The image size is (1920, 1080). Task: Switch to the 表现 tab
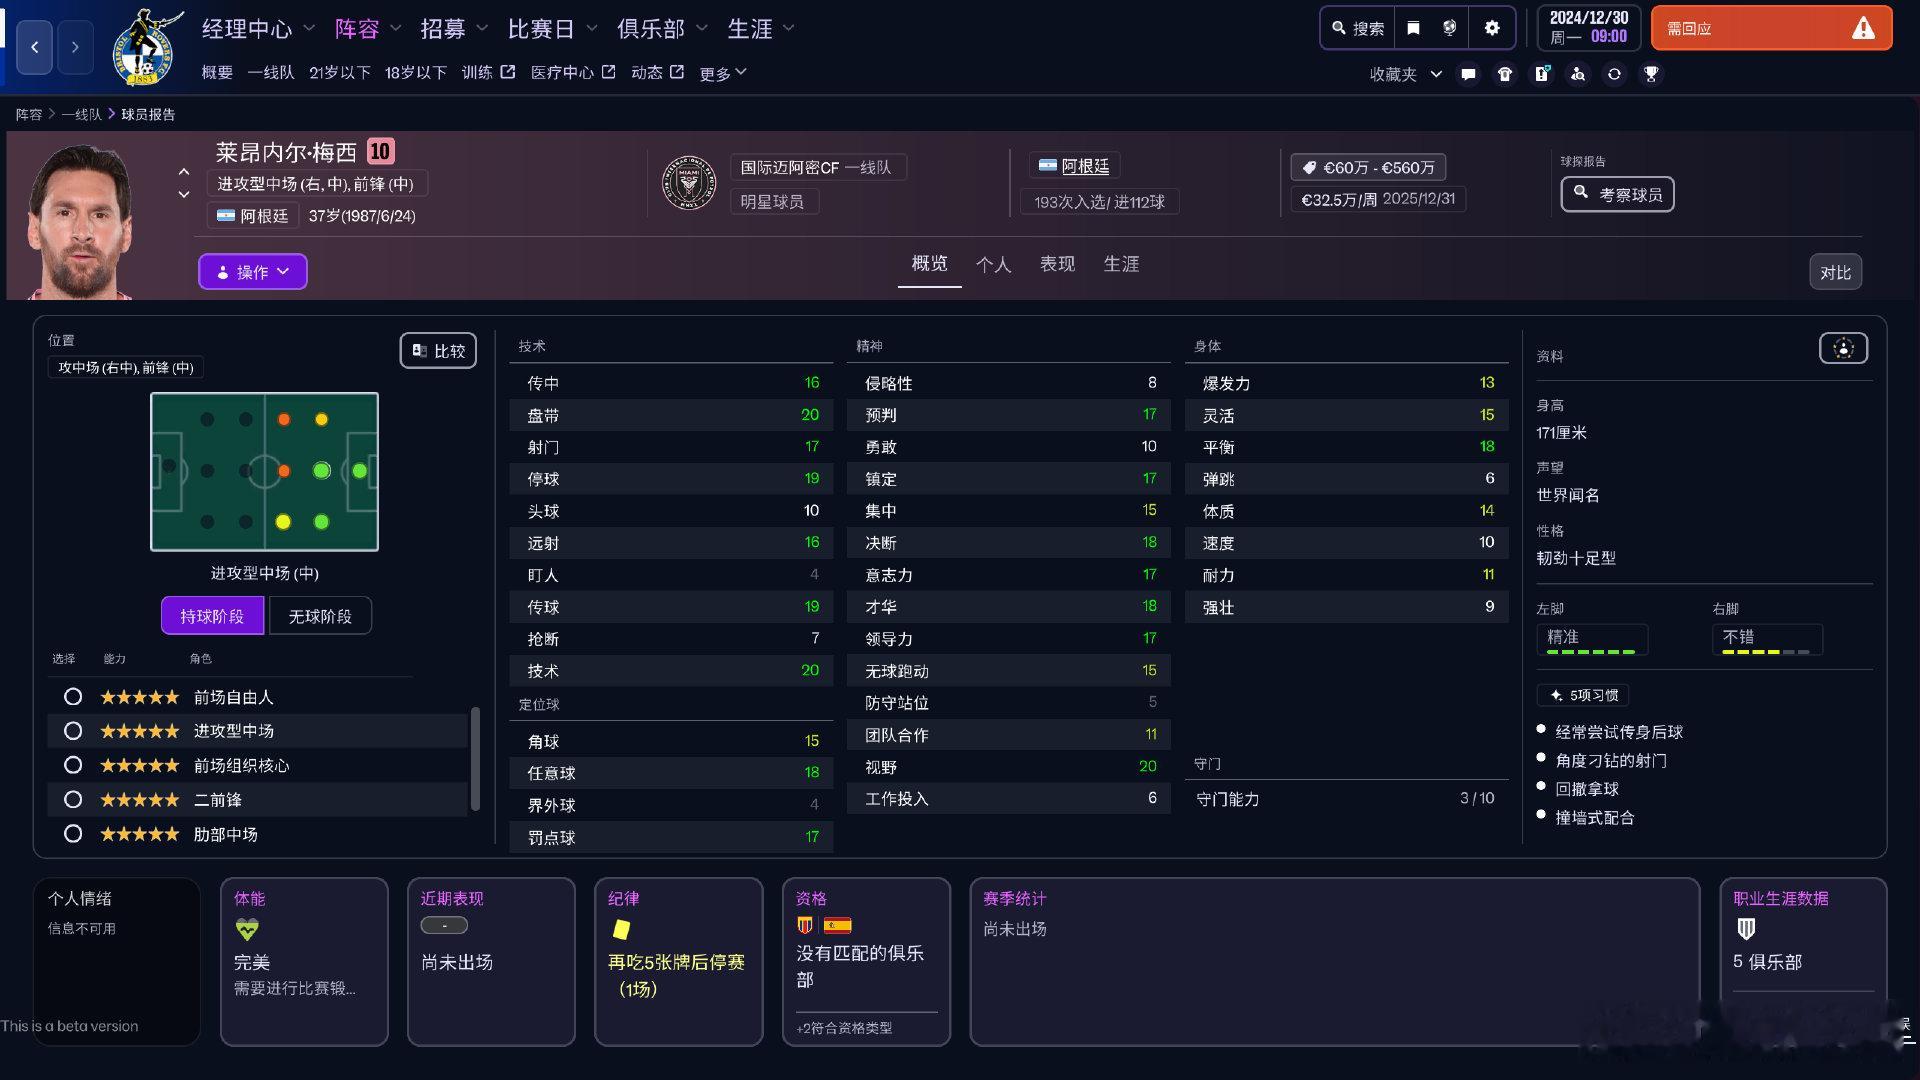tap(1057, 264)
